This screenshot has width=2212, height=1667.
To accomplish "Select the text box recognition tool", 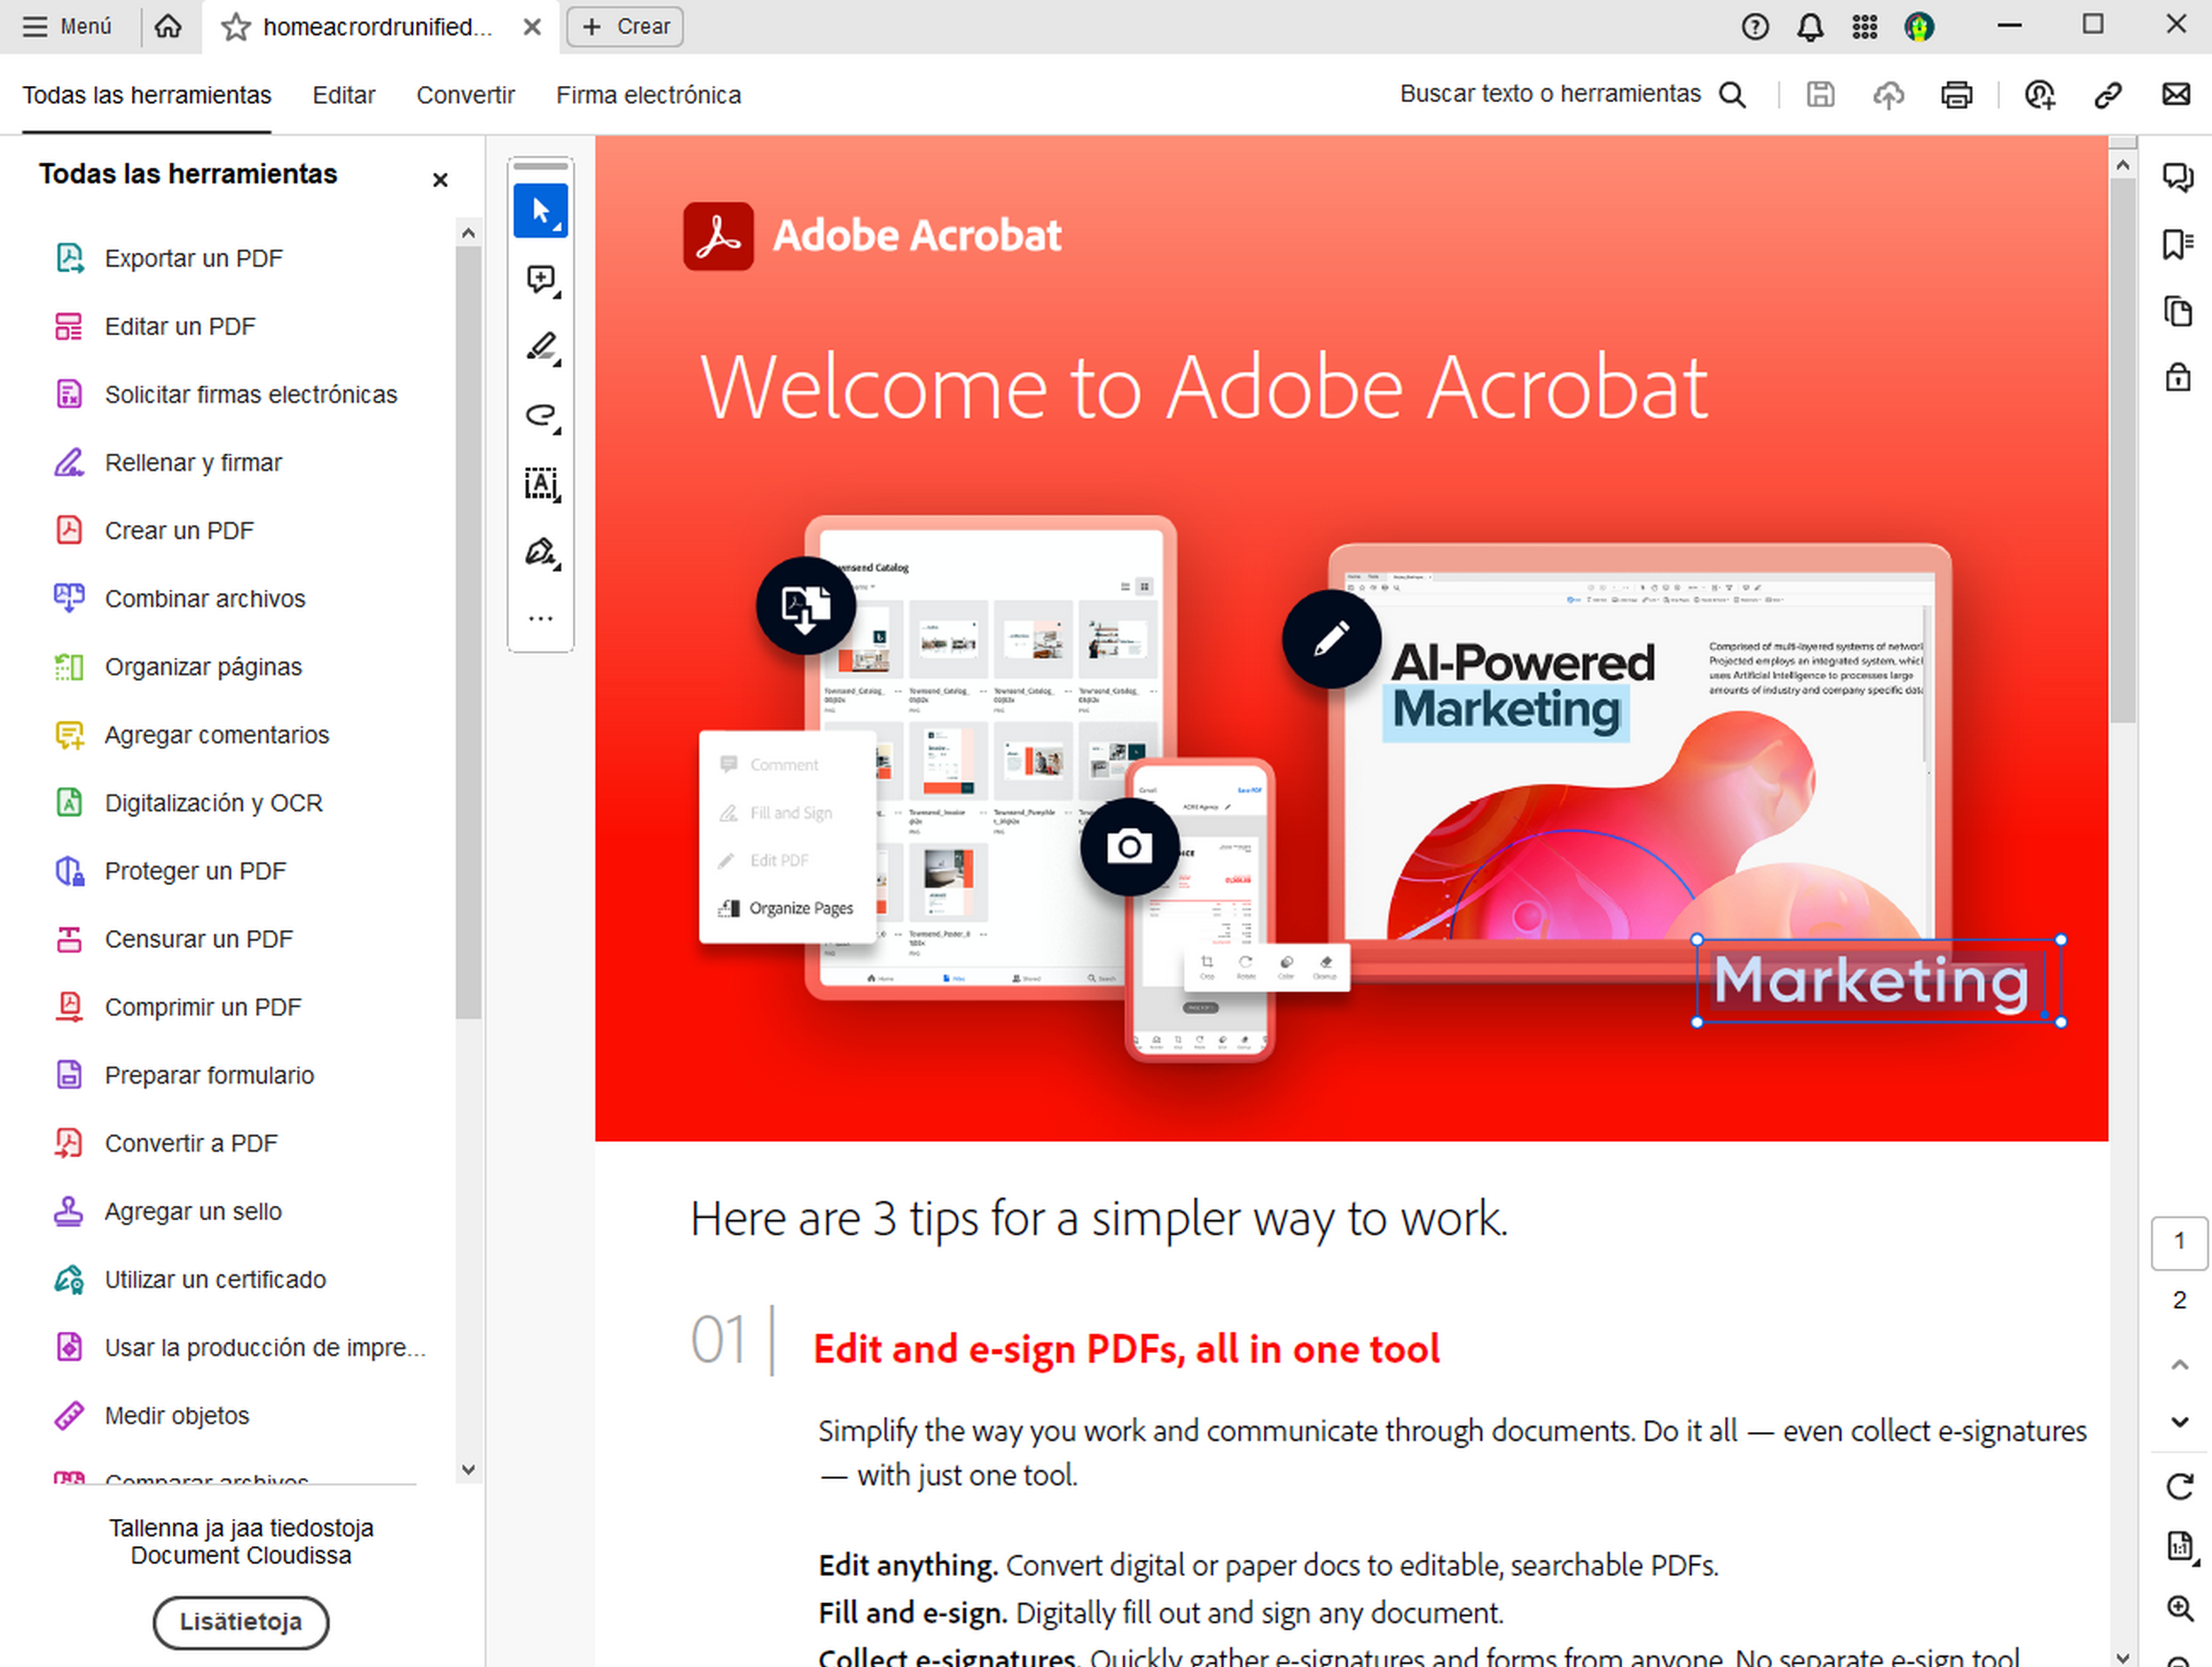I will point(541,484).
